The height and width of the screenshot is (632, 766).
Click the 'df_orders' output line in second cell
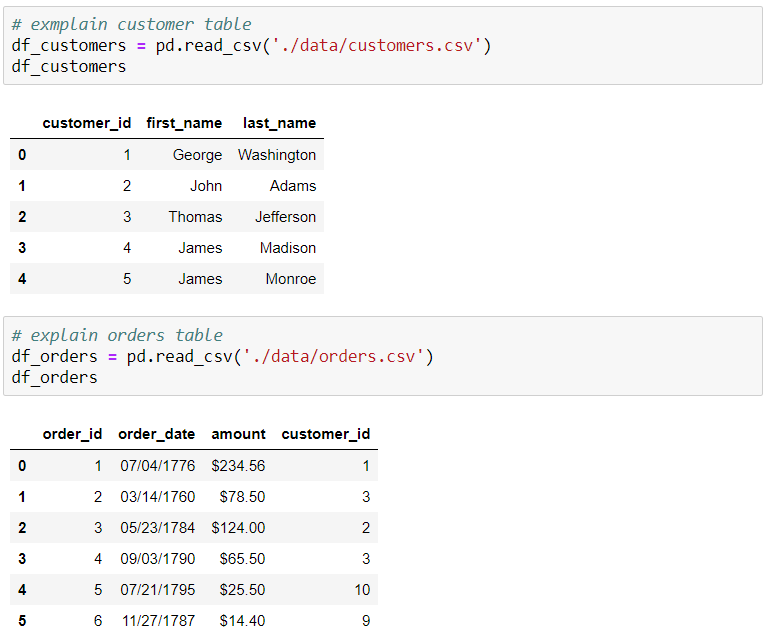pos(55,378)
